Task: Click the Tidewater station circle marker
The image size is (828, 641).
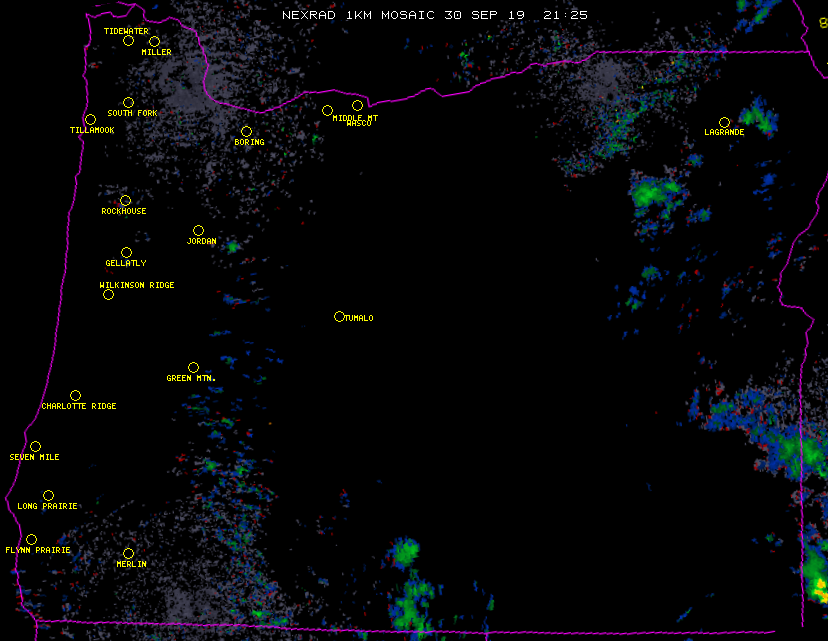Action: (x=128, y=40)
